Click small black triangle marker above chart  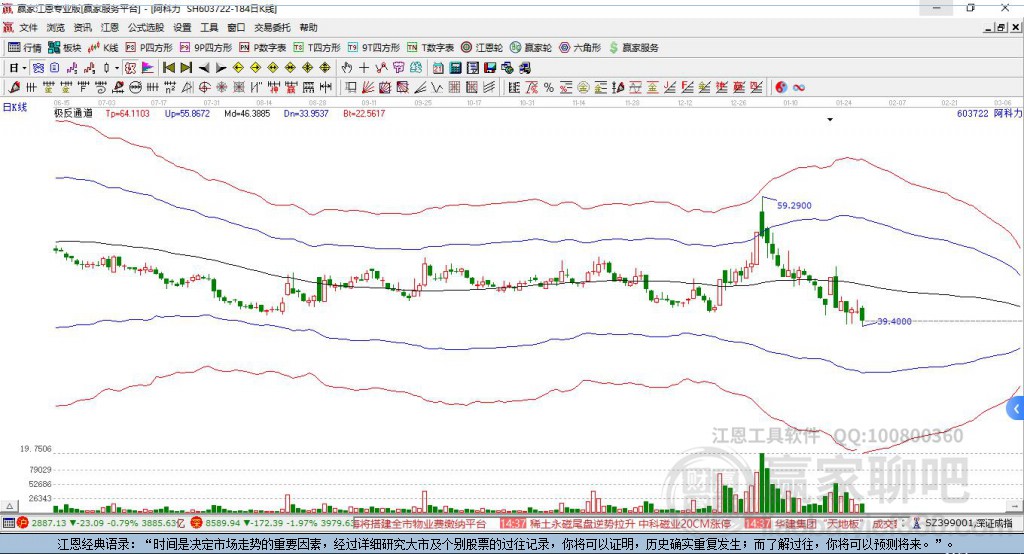click(830, 120)
